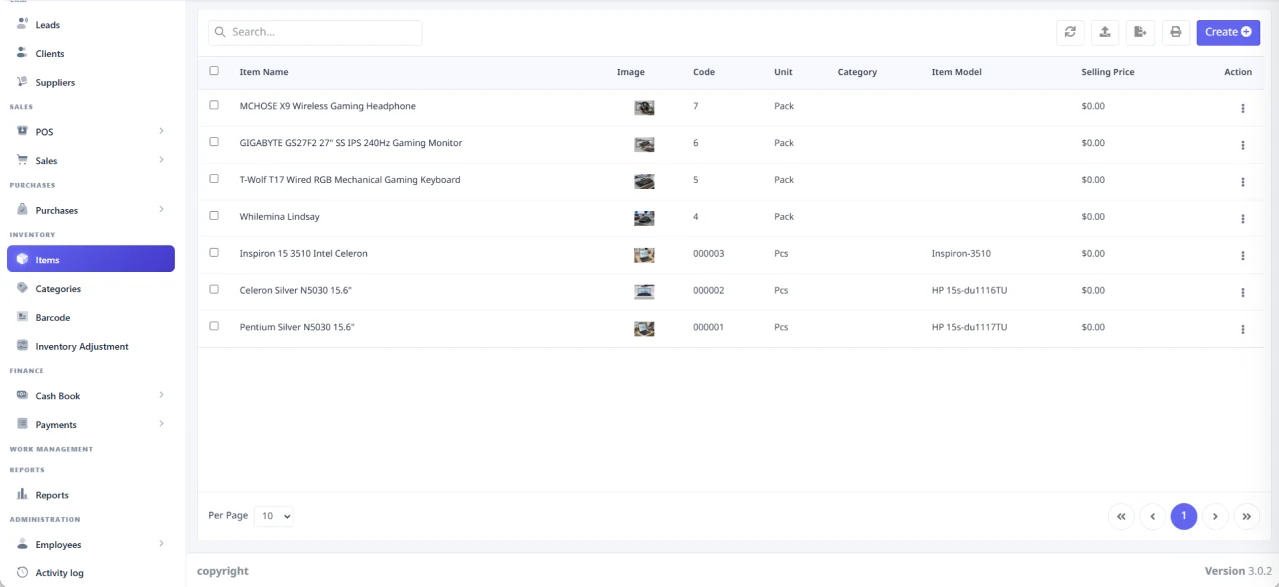Expand the Purchases submenu

[x=161, y=209]
